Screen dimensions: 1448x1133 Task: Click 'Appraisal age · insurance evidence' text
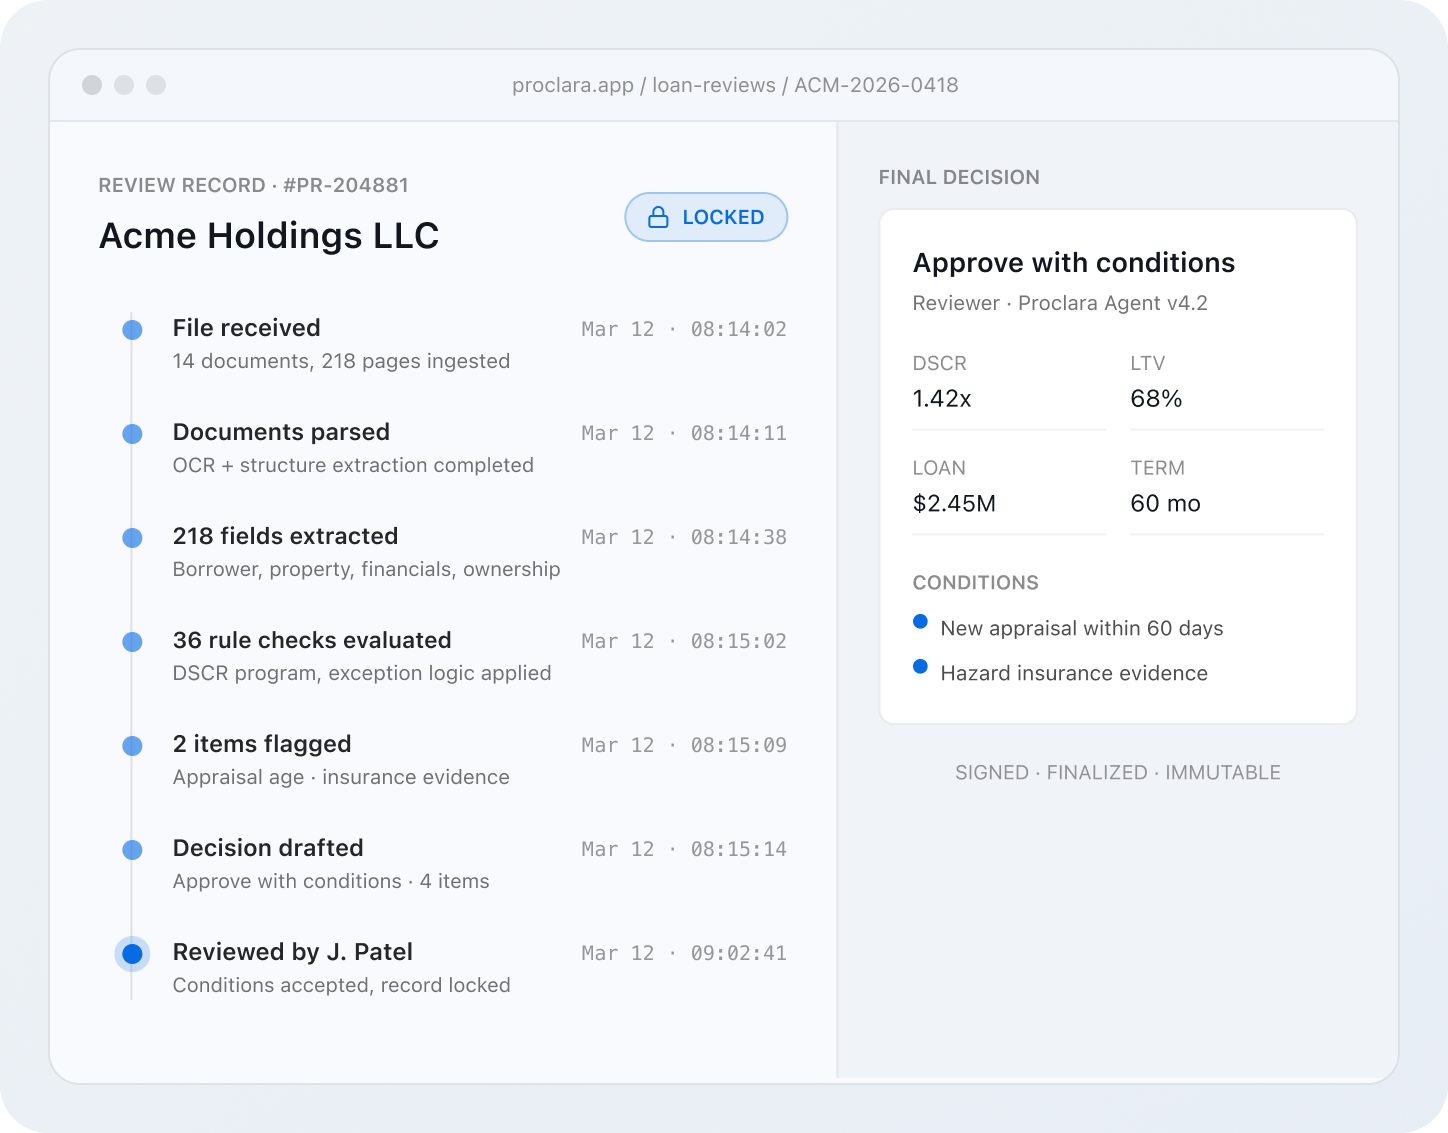(x=341, y=777)
